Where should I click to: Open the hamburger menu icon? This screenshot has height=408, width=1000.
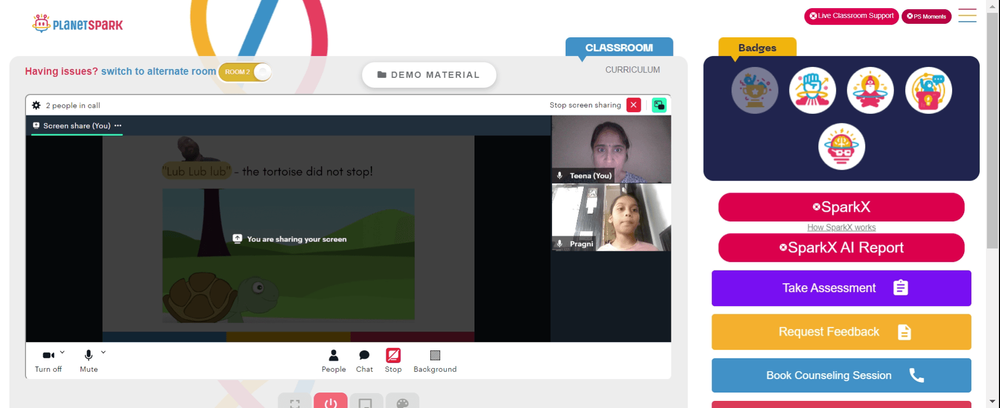pyautogui.click(x=967, y=15)
